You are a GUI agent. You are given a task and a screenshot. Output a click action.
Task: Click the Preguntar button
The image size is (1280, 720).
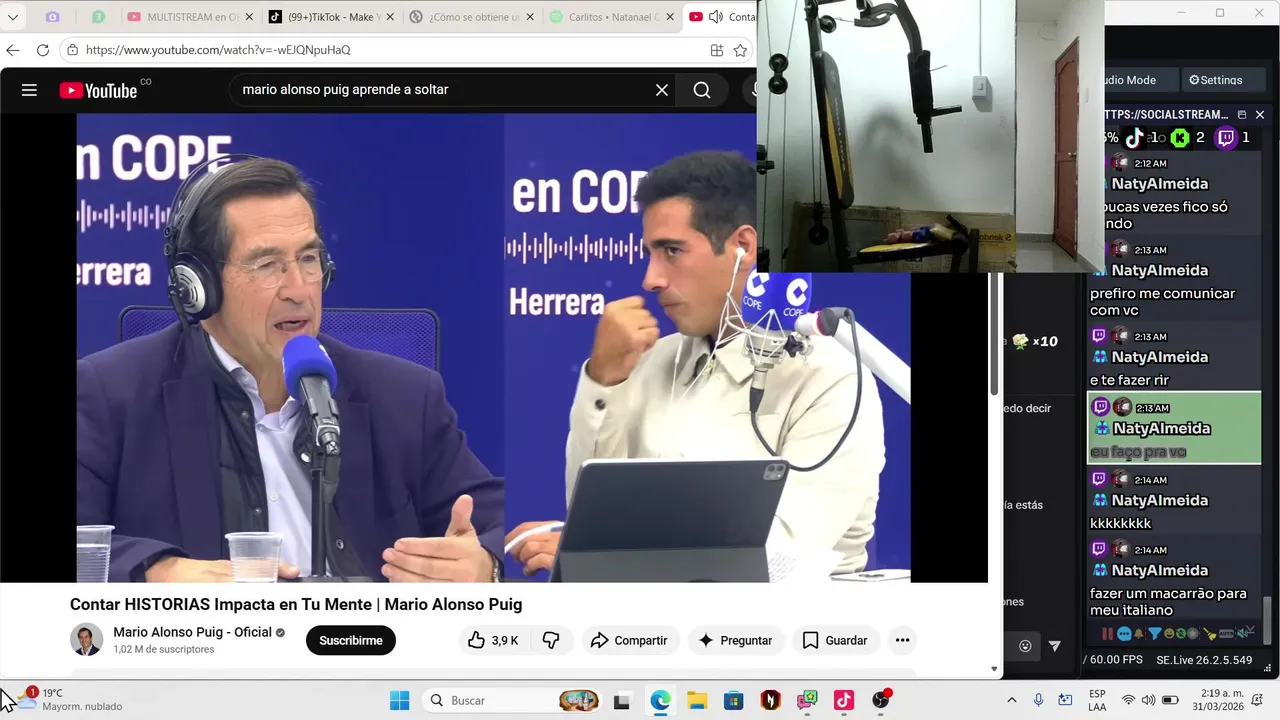point(735,640)
